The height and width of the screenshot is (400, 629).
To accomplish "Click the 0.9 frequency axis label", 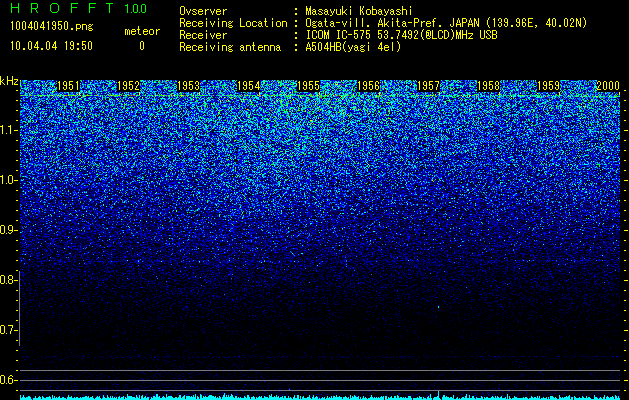I will (x=8, y=230).
